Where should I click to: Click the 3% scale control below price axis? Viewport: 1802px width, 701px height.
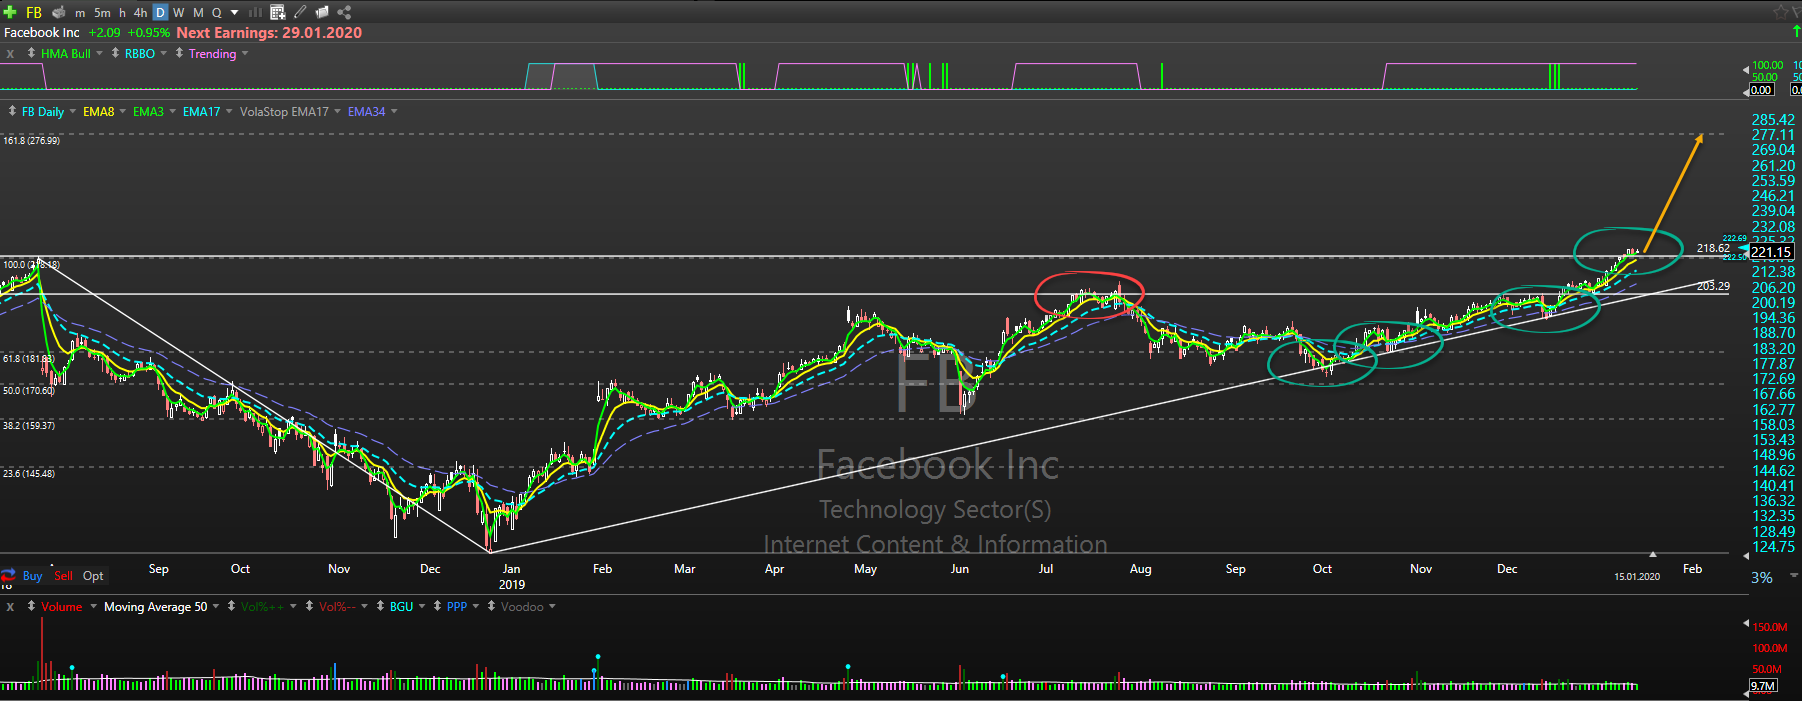click(x=1762, y=578)
